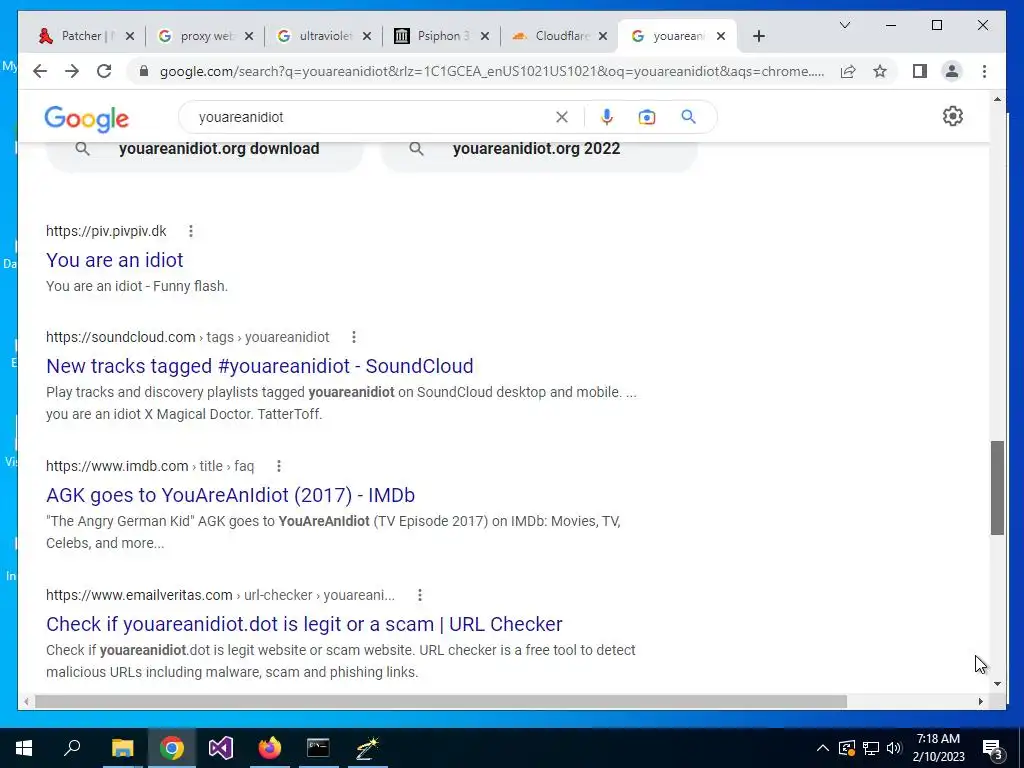Click the 'https://piv.pivpiv.dk' URL text
Viewport: 1024px width, 768px height.
(106, 231)
